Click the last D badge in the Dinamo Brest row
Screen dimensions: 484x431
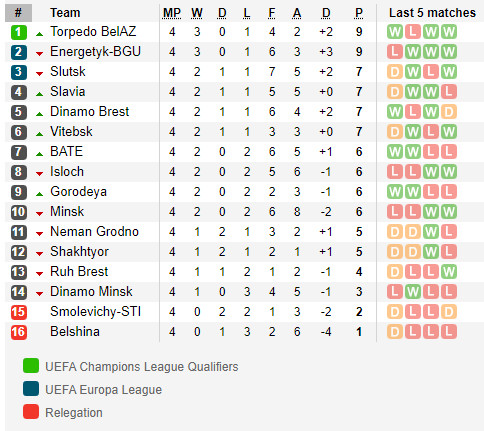tap(449, 112)
